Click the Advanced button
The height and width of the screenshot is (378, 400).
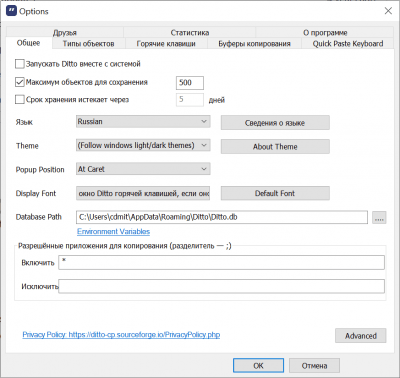click(x=361, y=336)
